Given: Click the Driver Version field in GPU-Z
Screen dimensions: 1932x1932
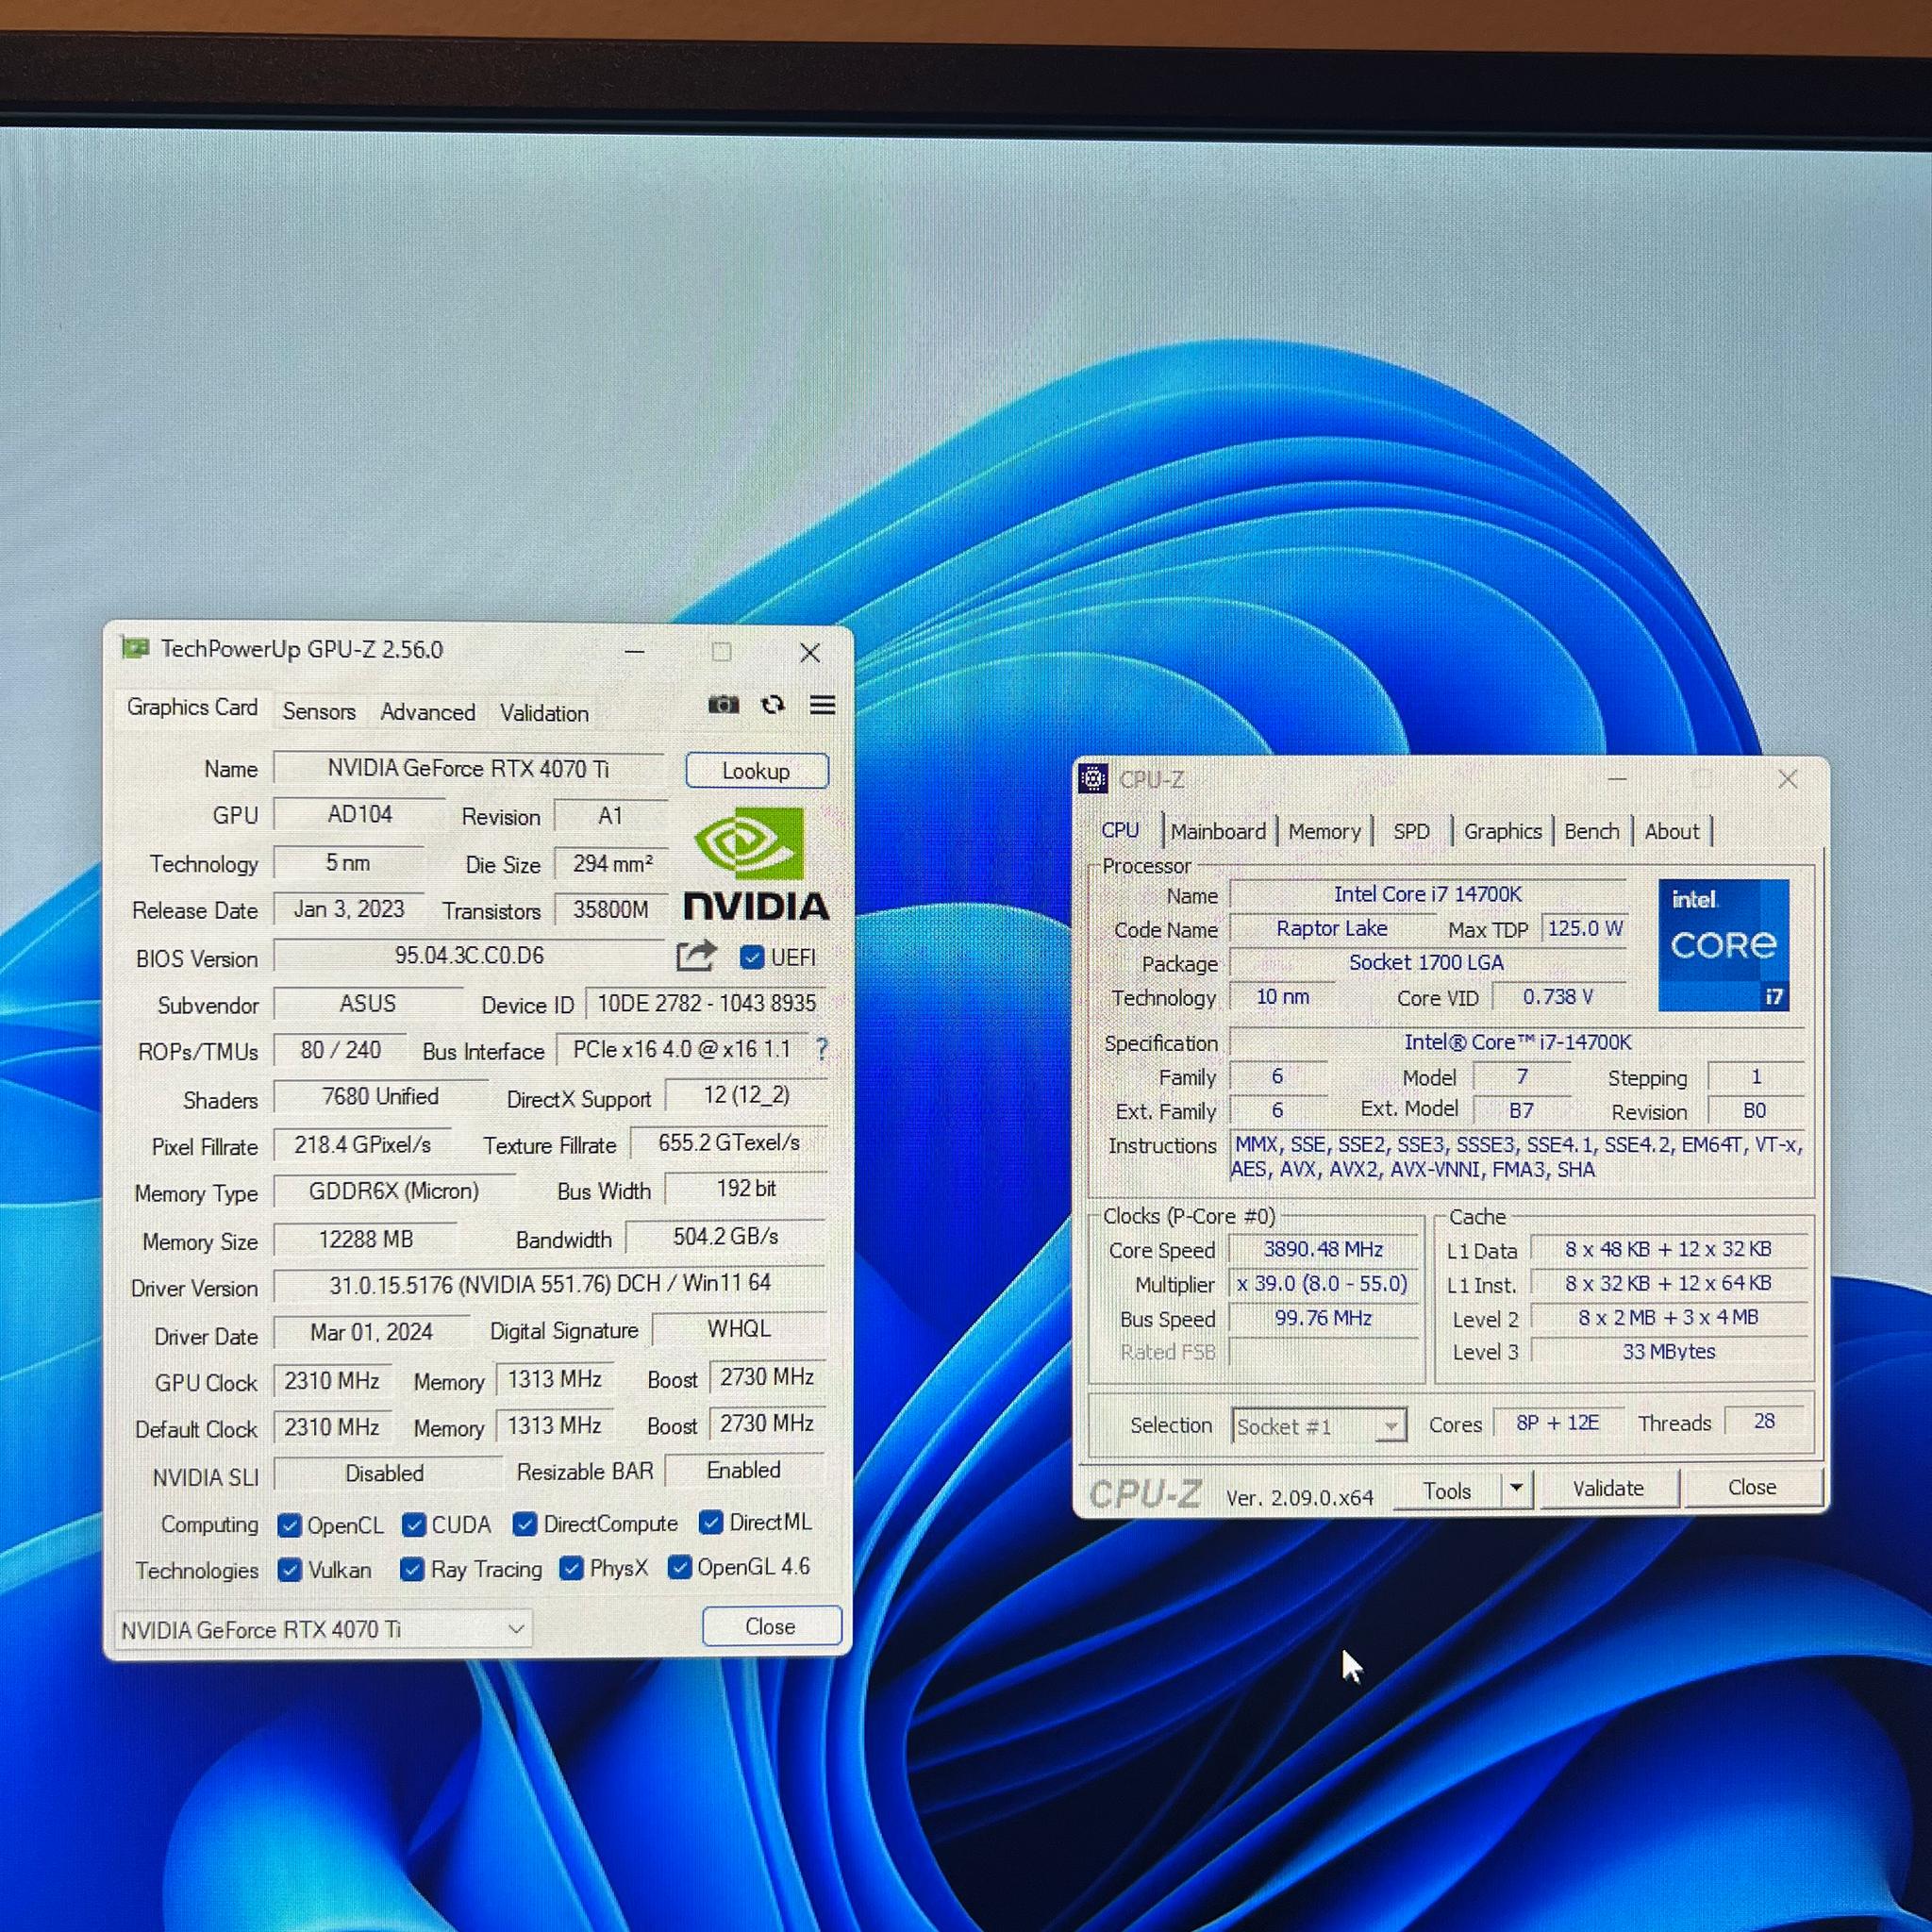Looking at the screenshot, I should (x=549, y=1284).
